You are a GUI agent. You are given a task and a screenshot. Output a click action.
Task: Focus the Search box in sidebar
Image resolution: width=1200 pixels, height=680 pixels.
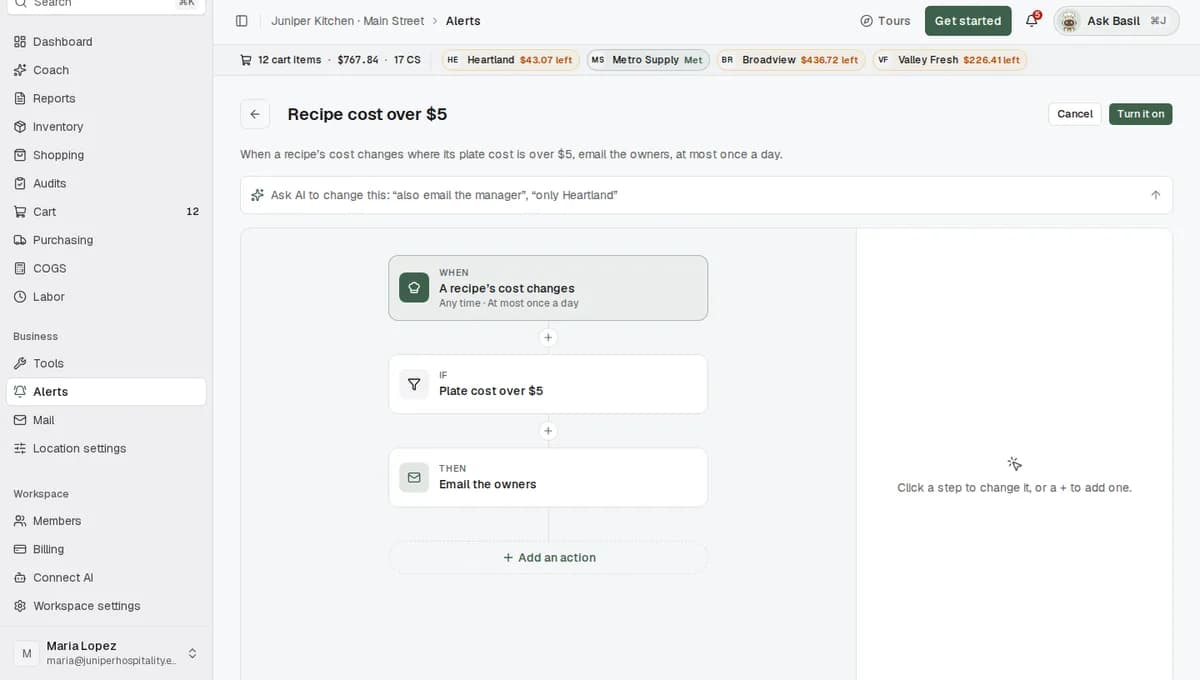(106, 4)
